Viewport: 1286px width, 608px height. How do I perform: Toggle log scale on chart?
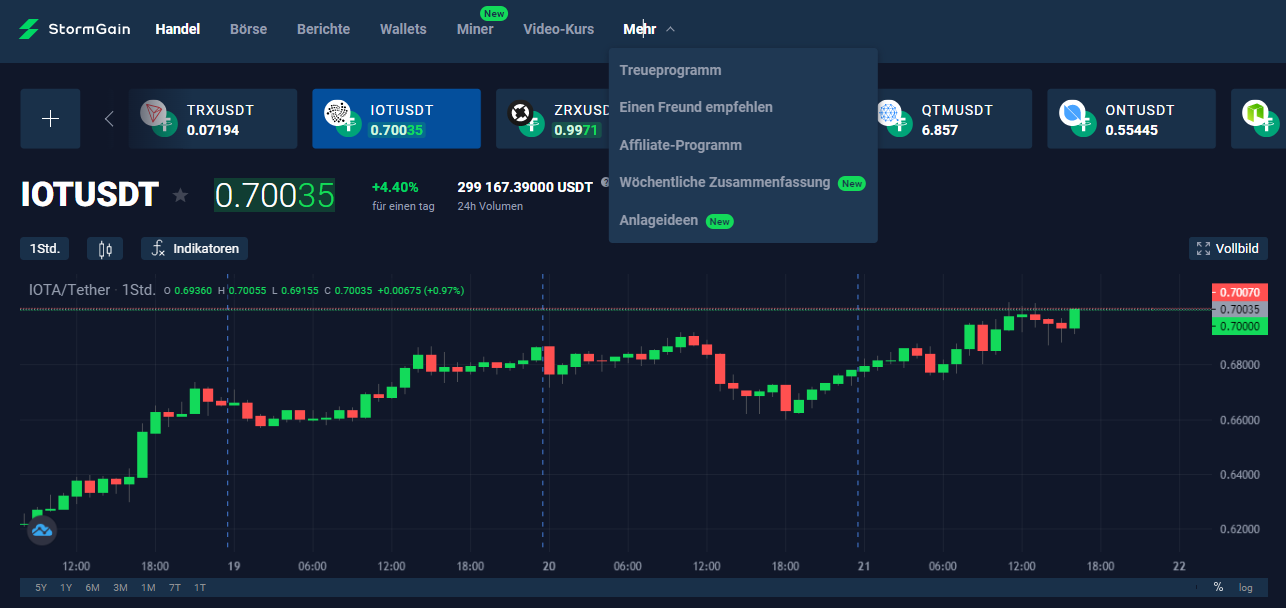1245,587
